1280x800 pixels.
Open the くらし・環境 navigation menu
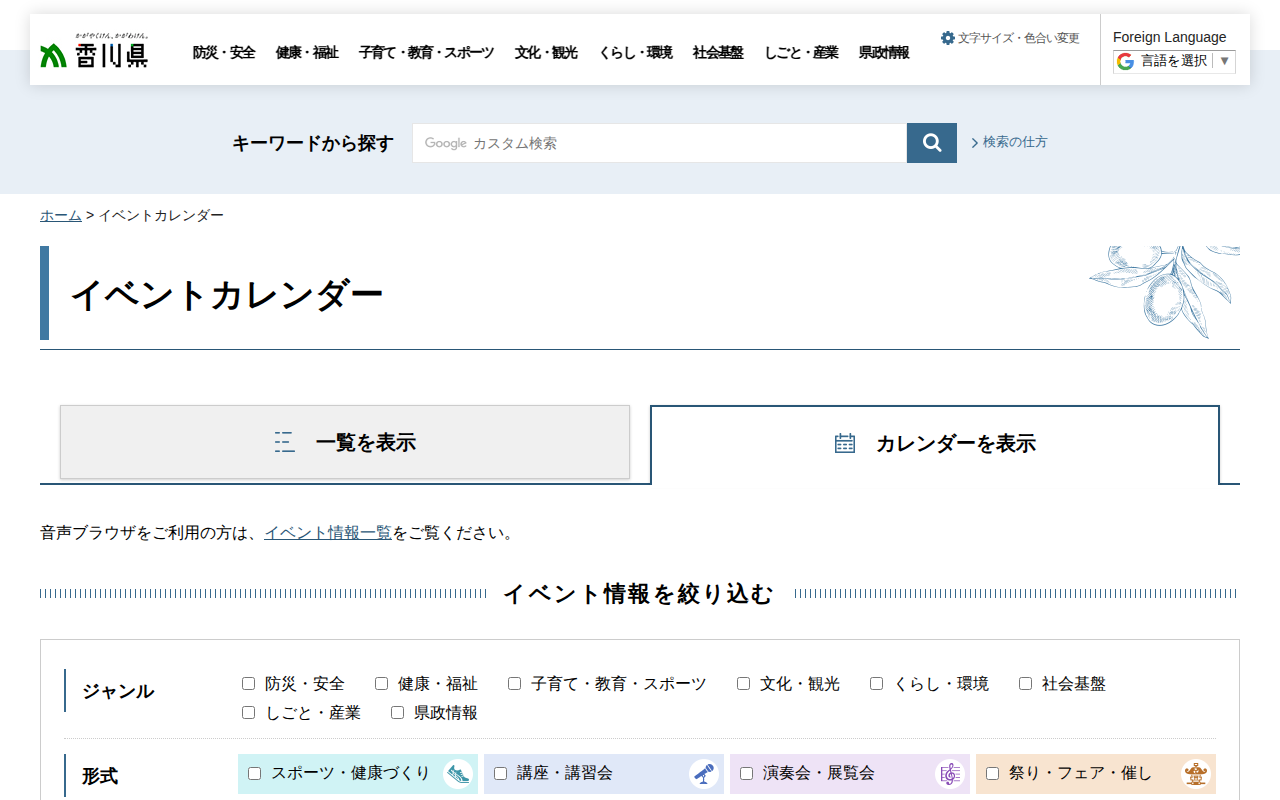(635, 53)
